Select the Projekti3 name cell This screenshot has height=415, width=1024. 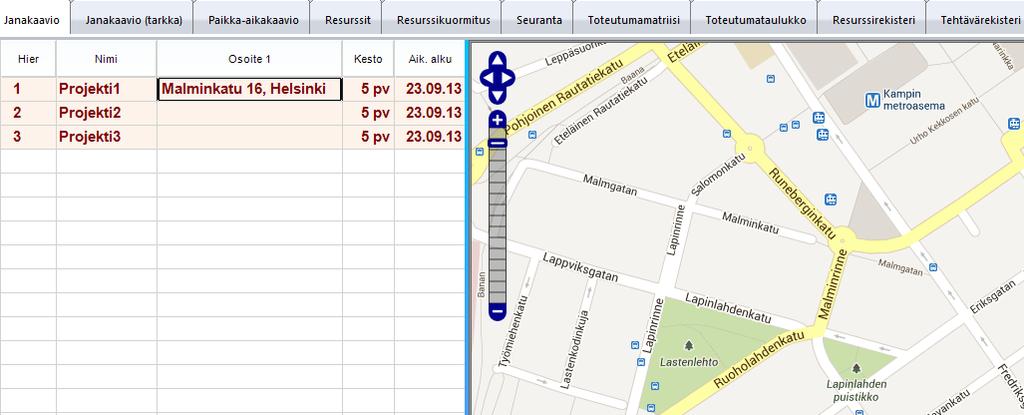click(106, 137)
